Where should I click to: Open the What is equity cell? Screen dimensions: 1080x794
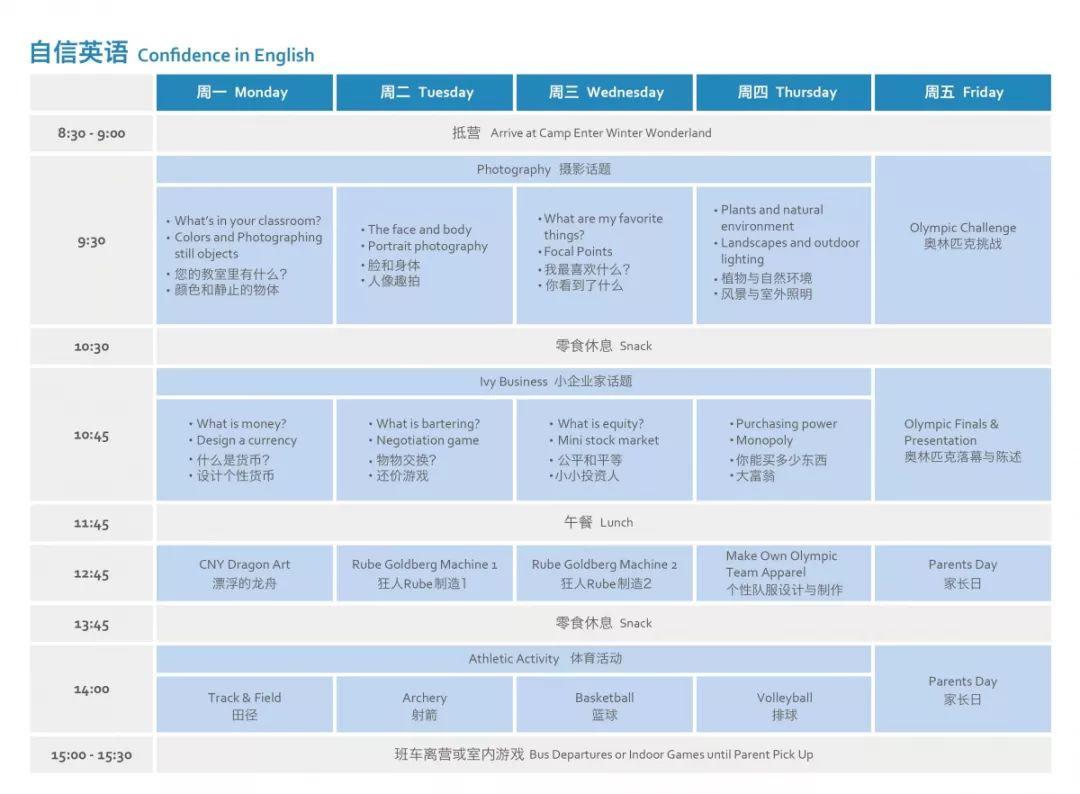point(605,450)
